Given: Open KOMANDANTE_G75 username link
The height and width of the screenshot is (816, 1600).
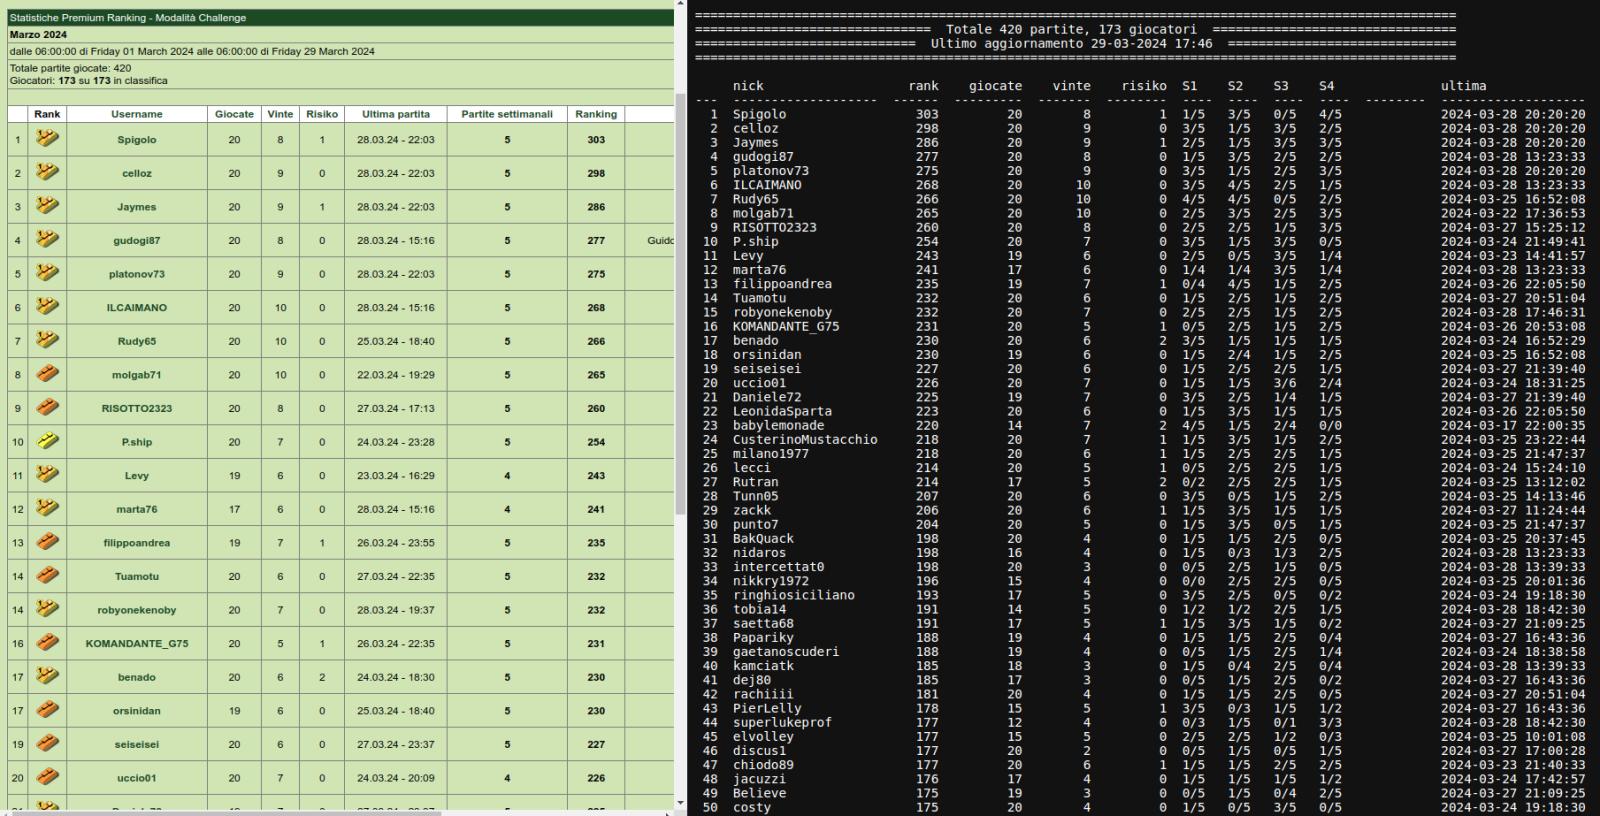Looking at the screenshot, I should (x=137, y=644).
